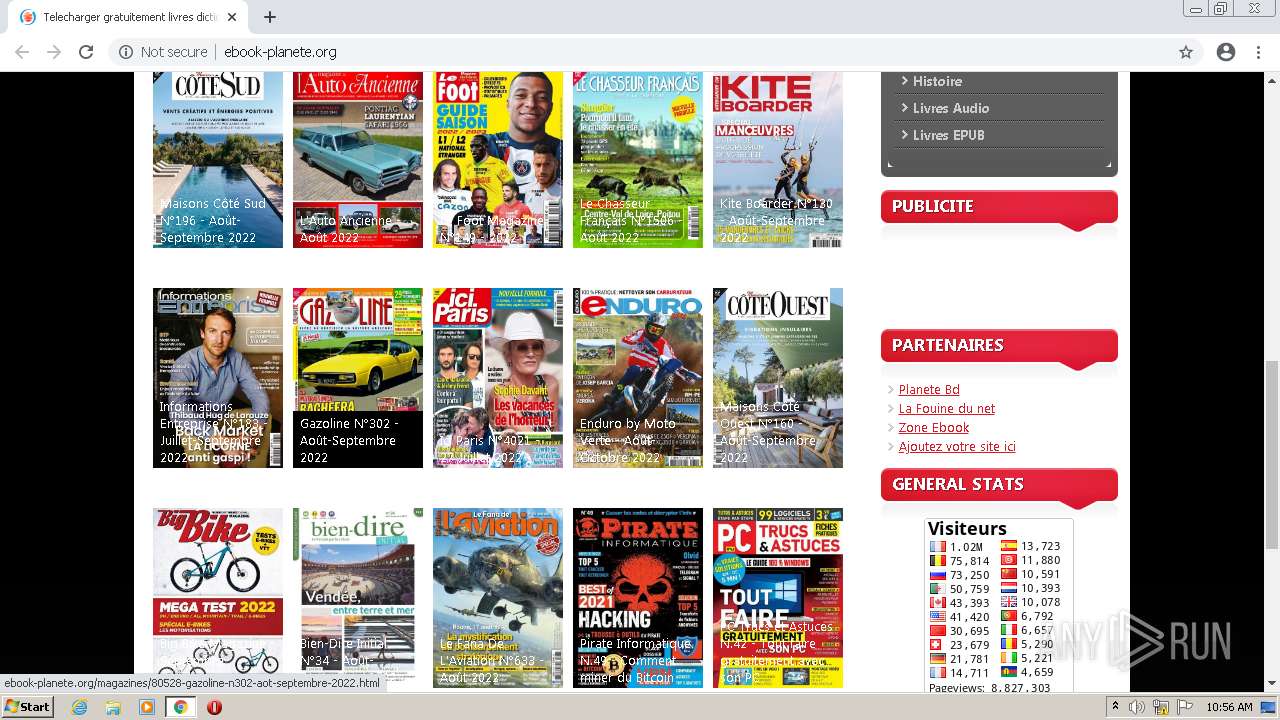Viewport: 1280px width, 720px height.
Task: Click the page vertical scrollbar thumb
Action: coord(1272,455)
